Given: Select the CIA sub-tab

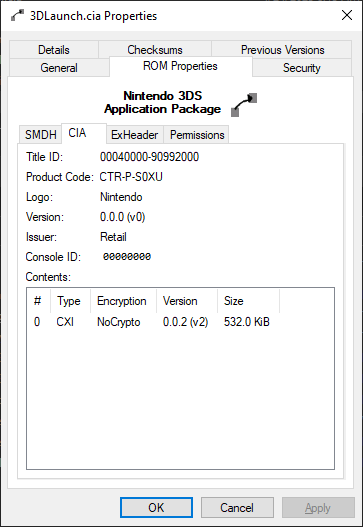Looking at the screenshot, I should (x=84, y=133).
